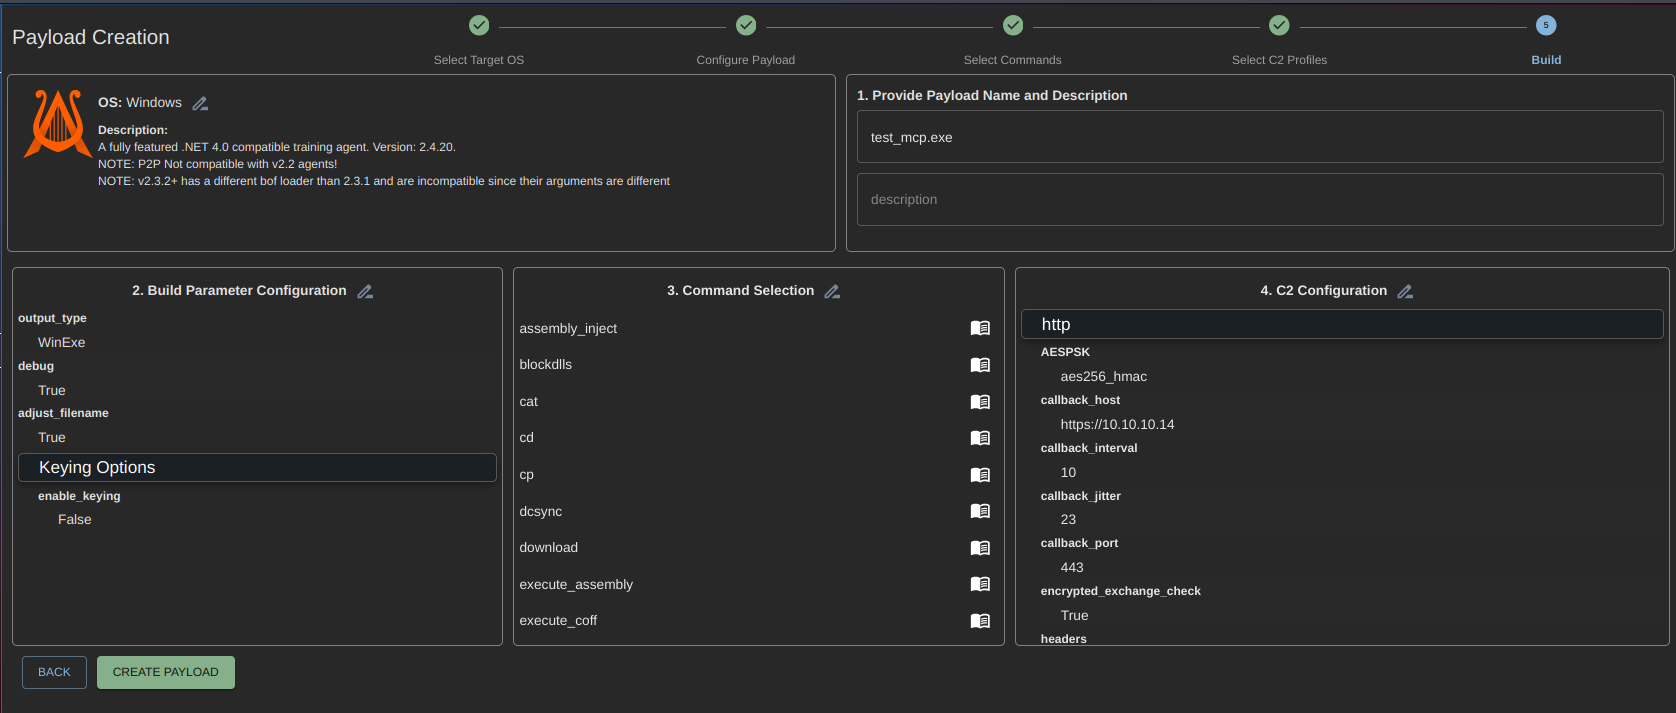The height and width of the screenshot is (713, 1676).
Task: Open documentation book icon for assembly_inject
Action: 980,328
